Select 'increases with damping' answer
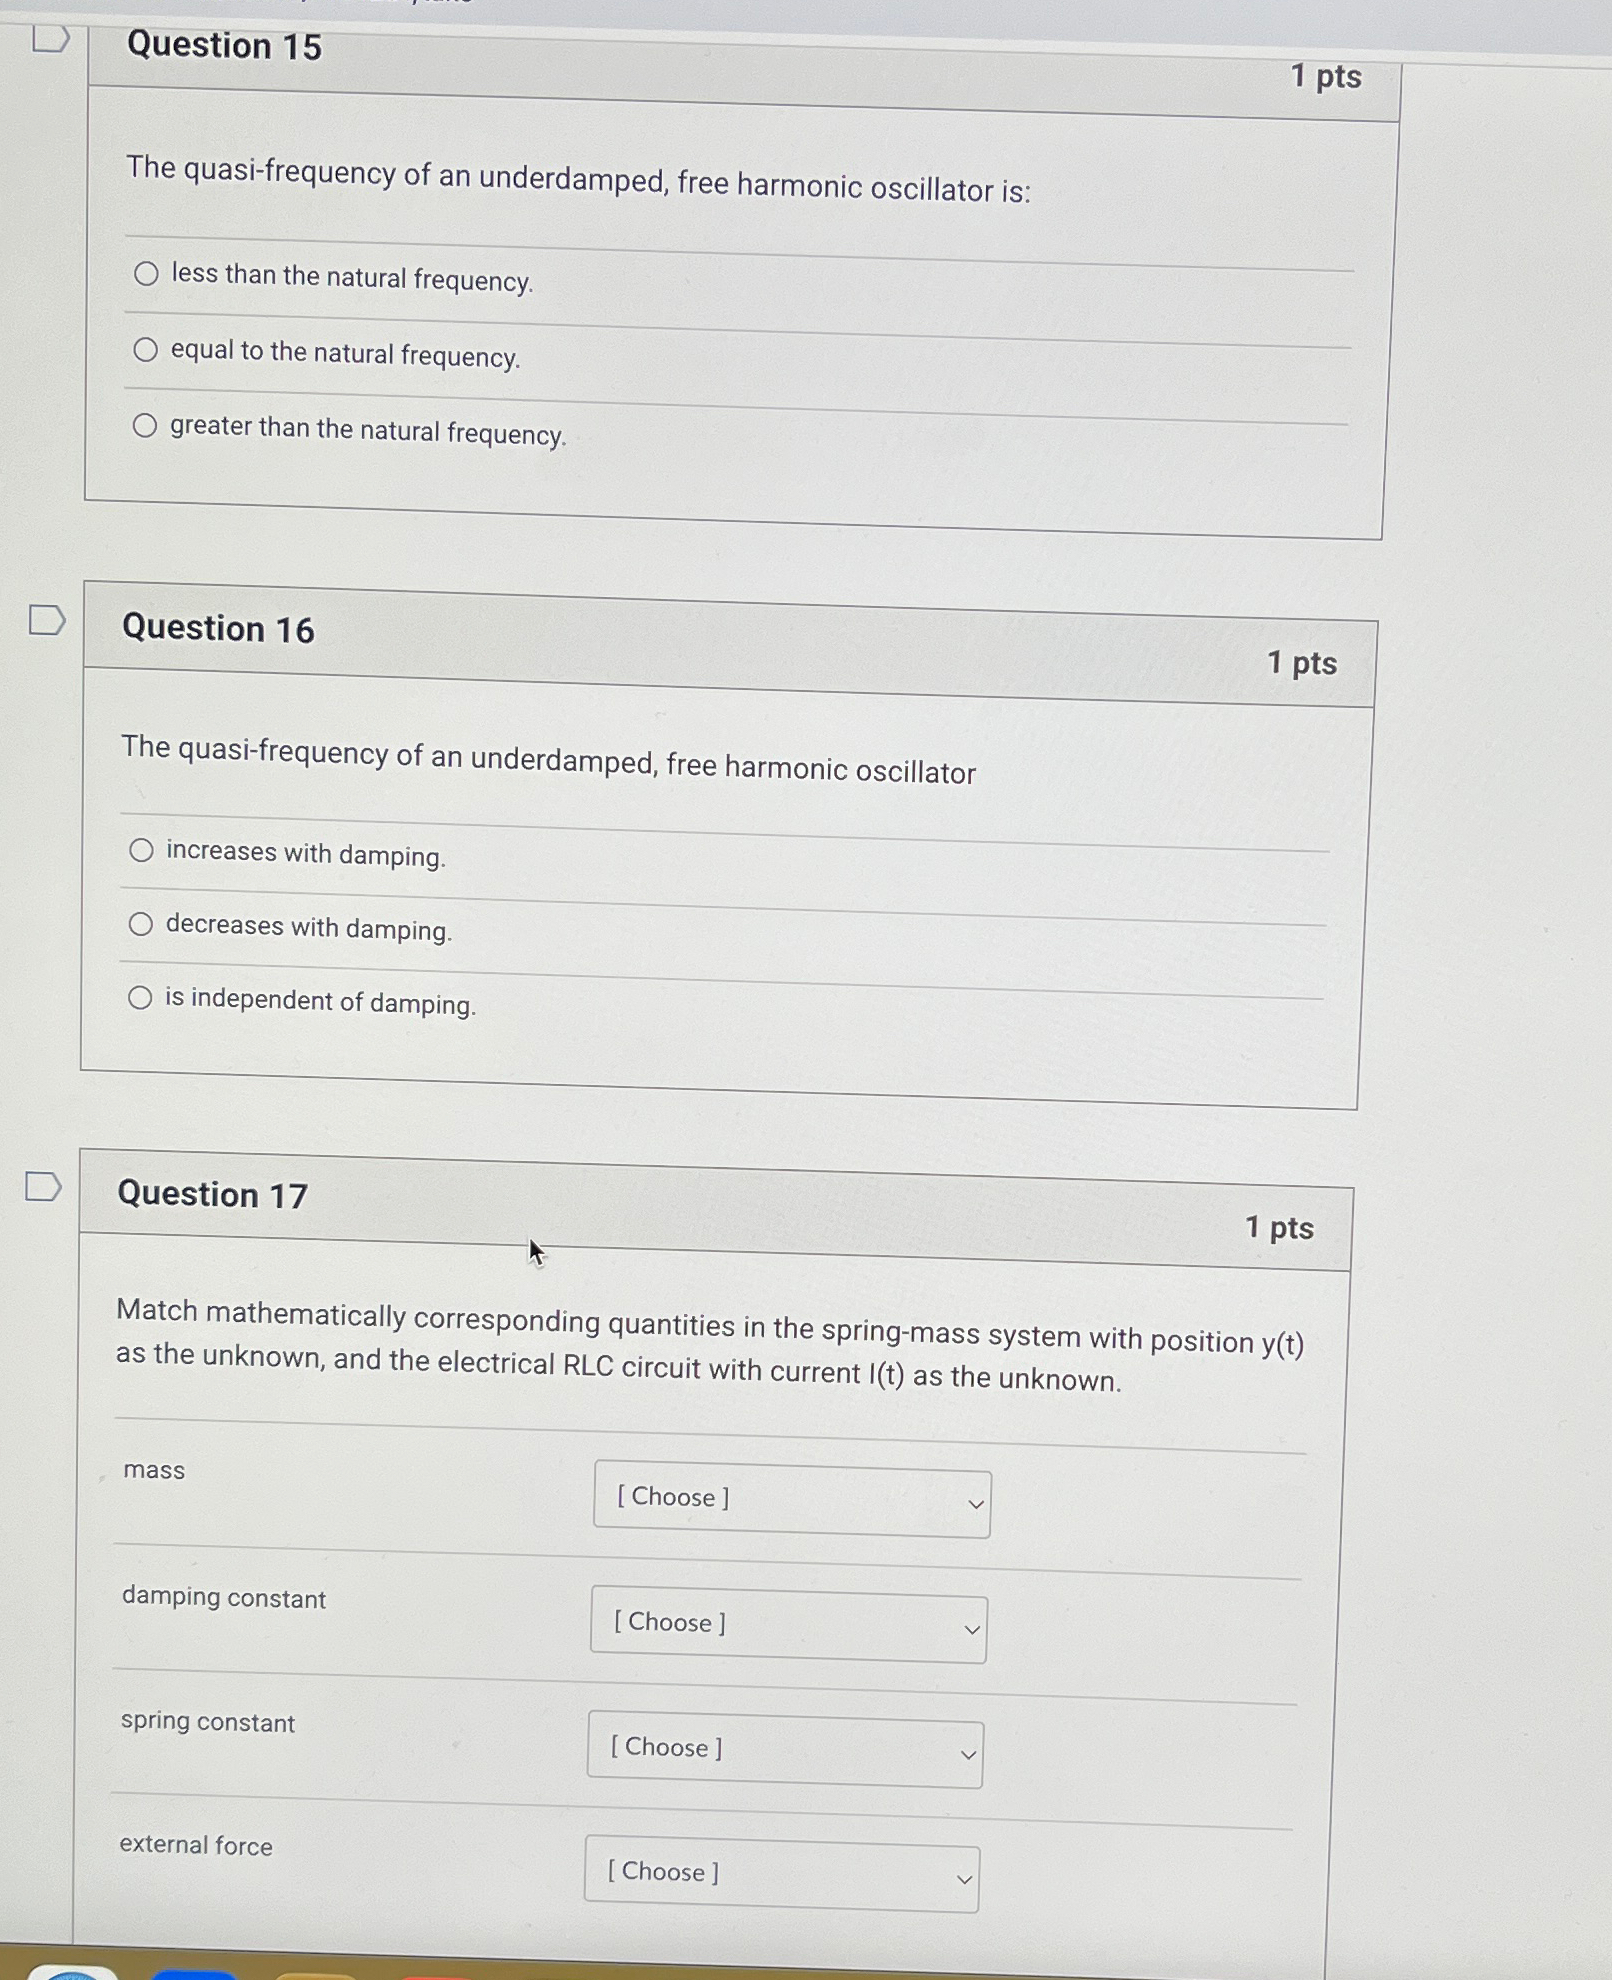1612x1980 pixels. (x=141, y=851)
